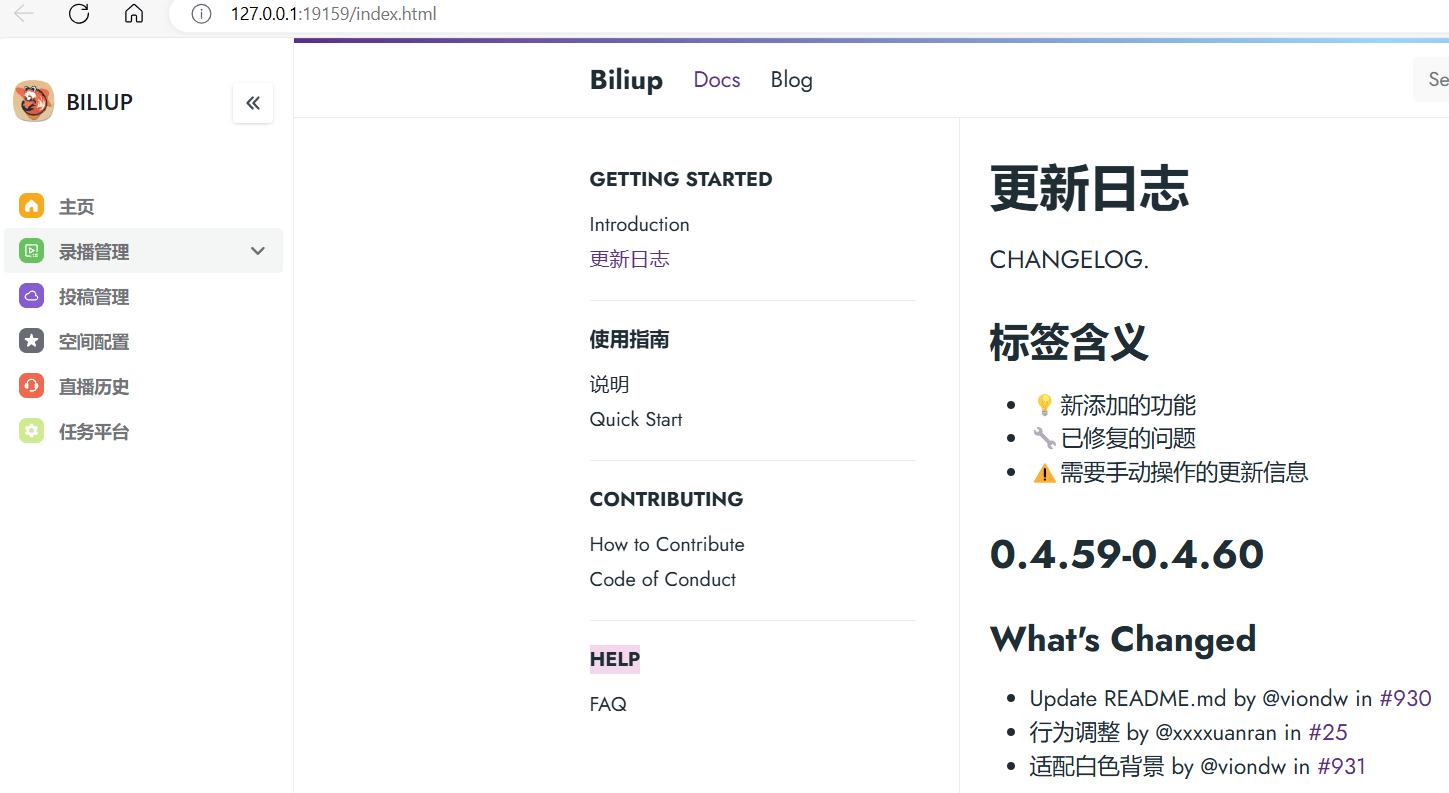1449x793 pixels.
Task: Open 空间配置 via its star icon
Action: click(31, 341)
